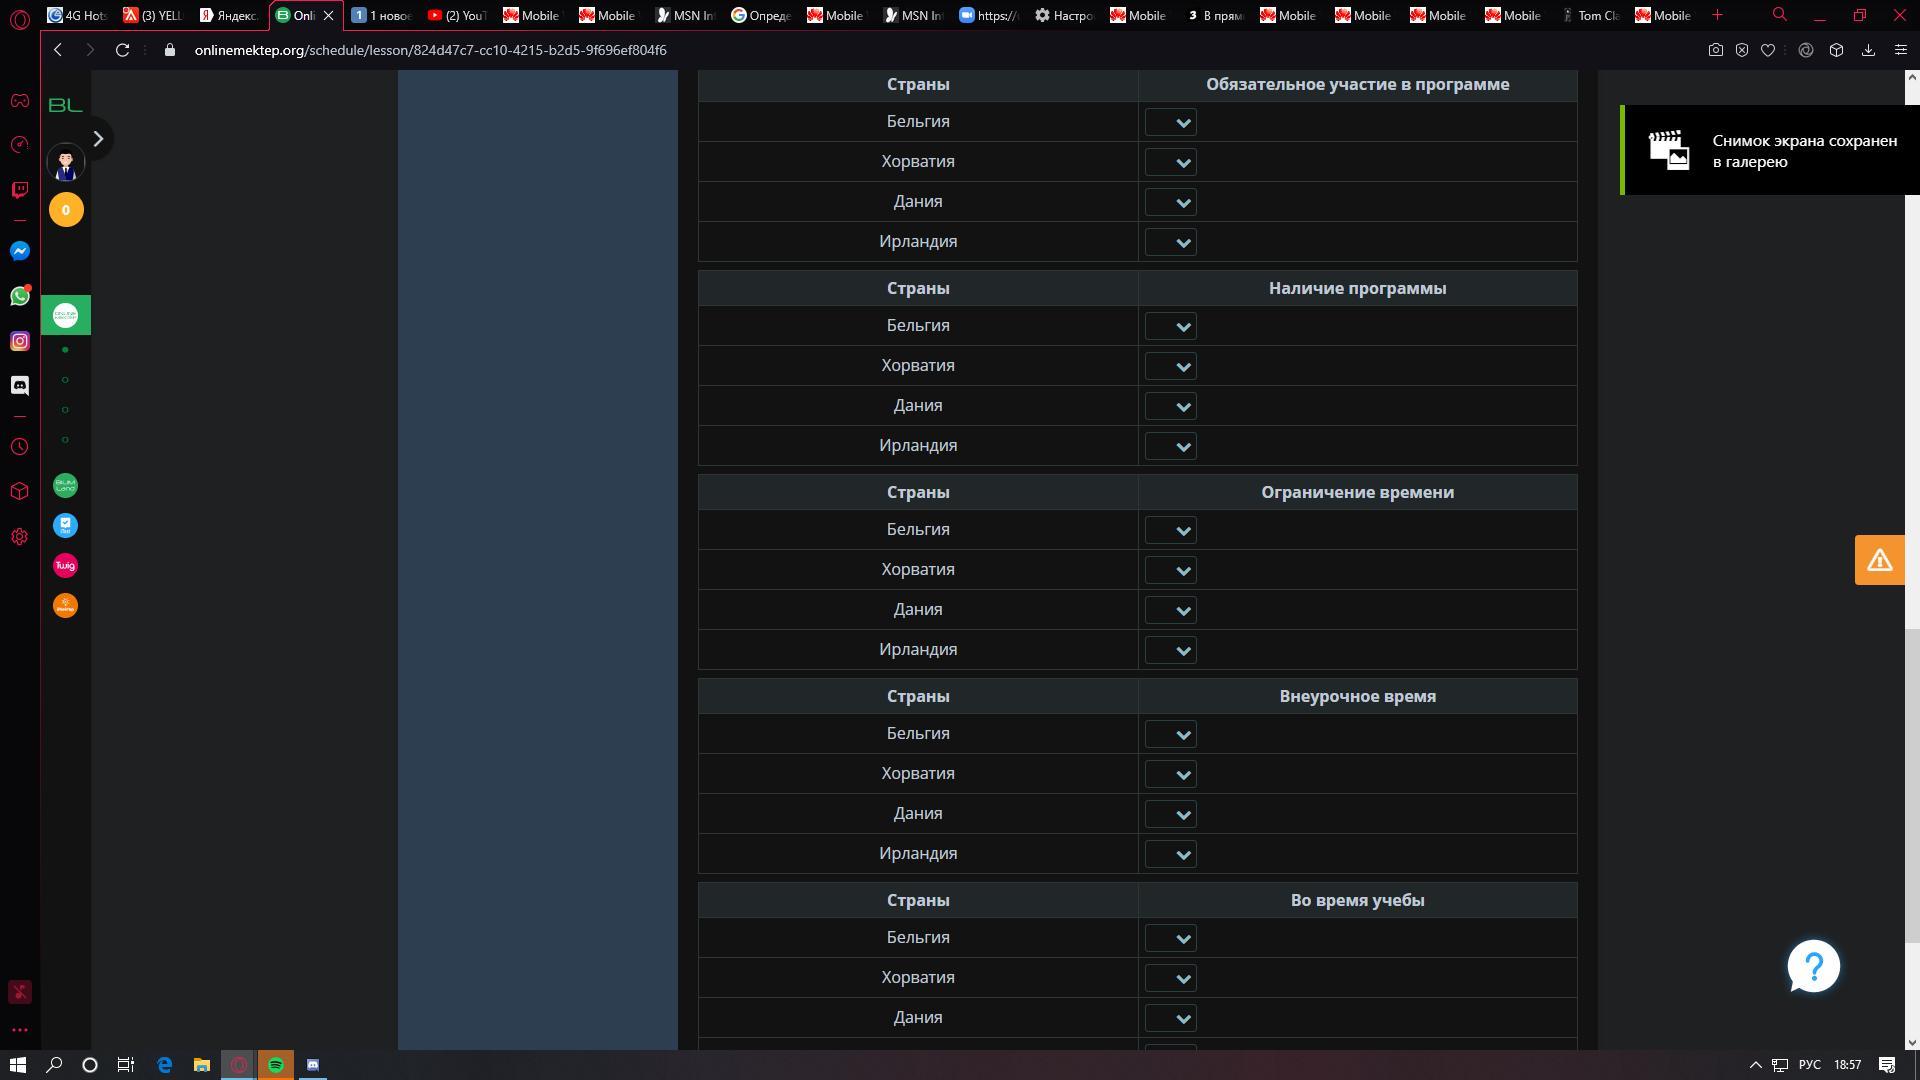Image resolution: width=1920 pixels, height=1080 pixels.
Task: Open the Хорватия dropdown under Обязательное участие
Action: 1171,163
